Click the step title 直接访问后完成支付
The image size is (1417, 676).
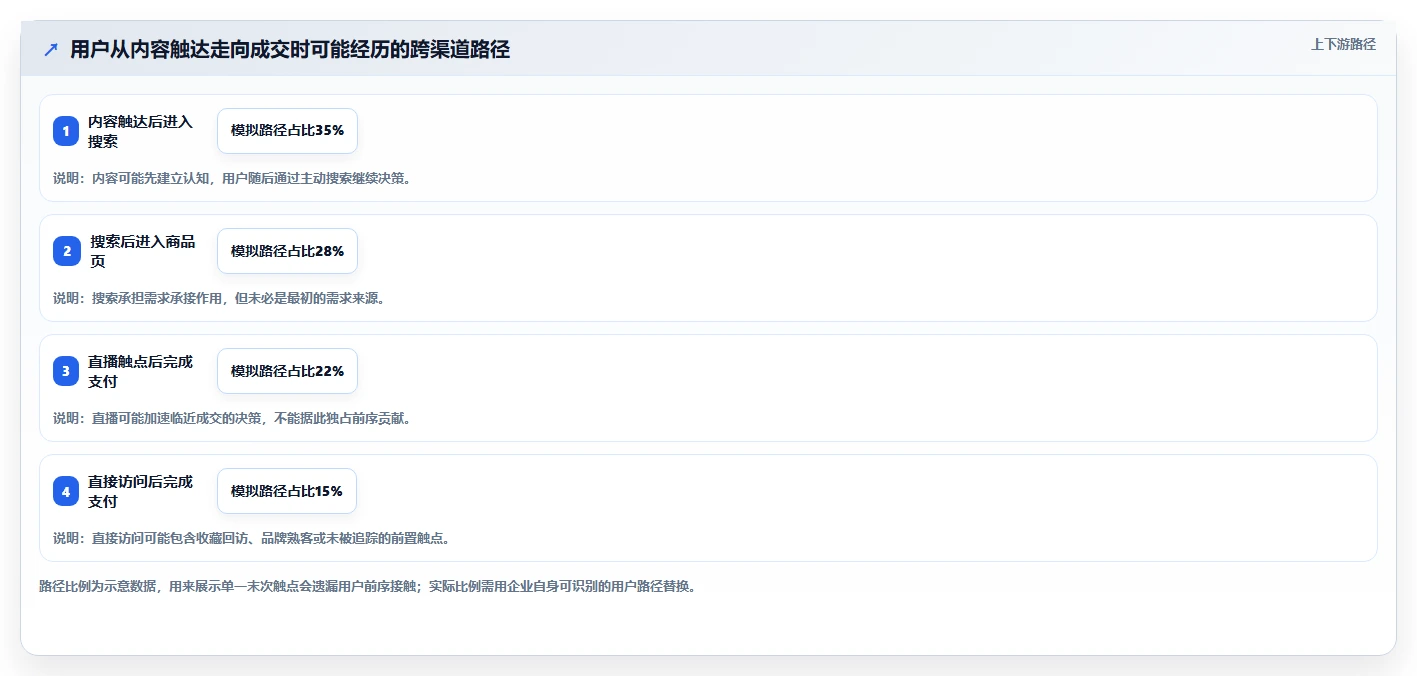click(x=140, y=491)
